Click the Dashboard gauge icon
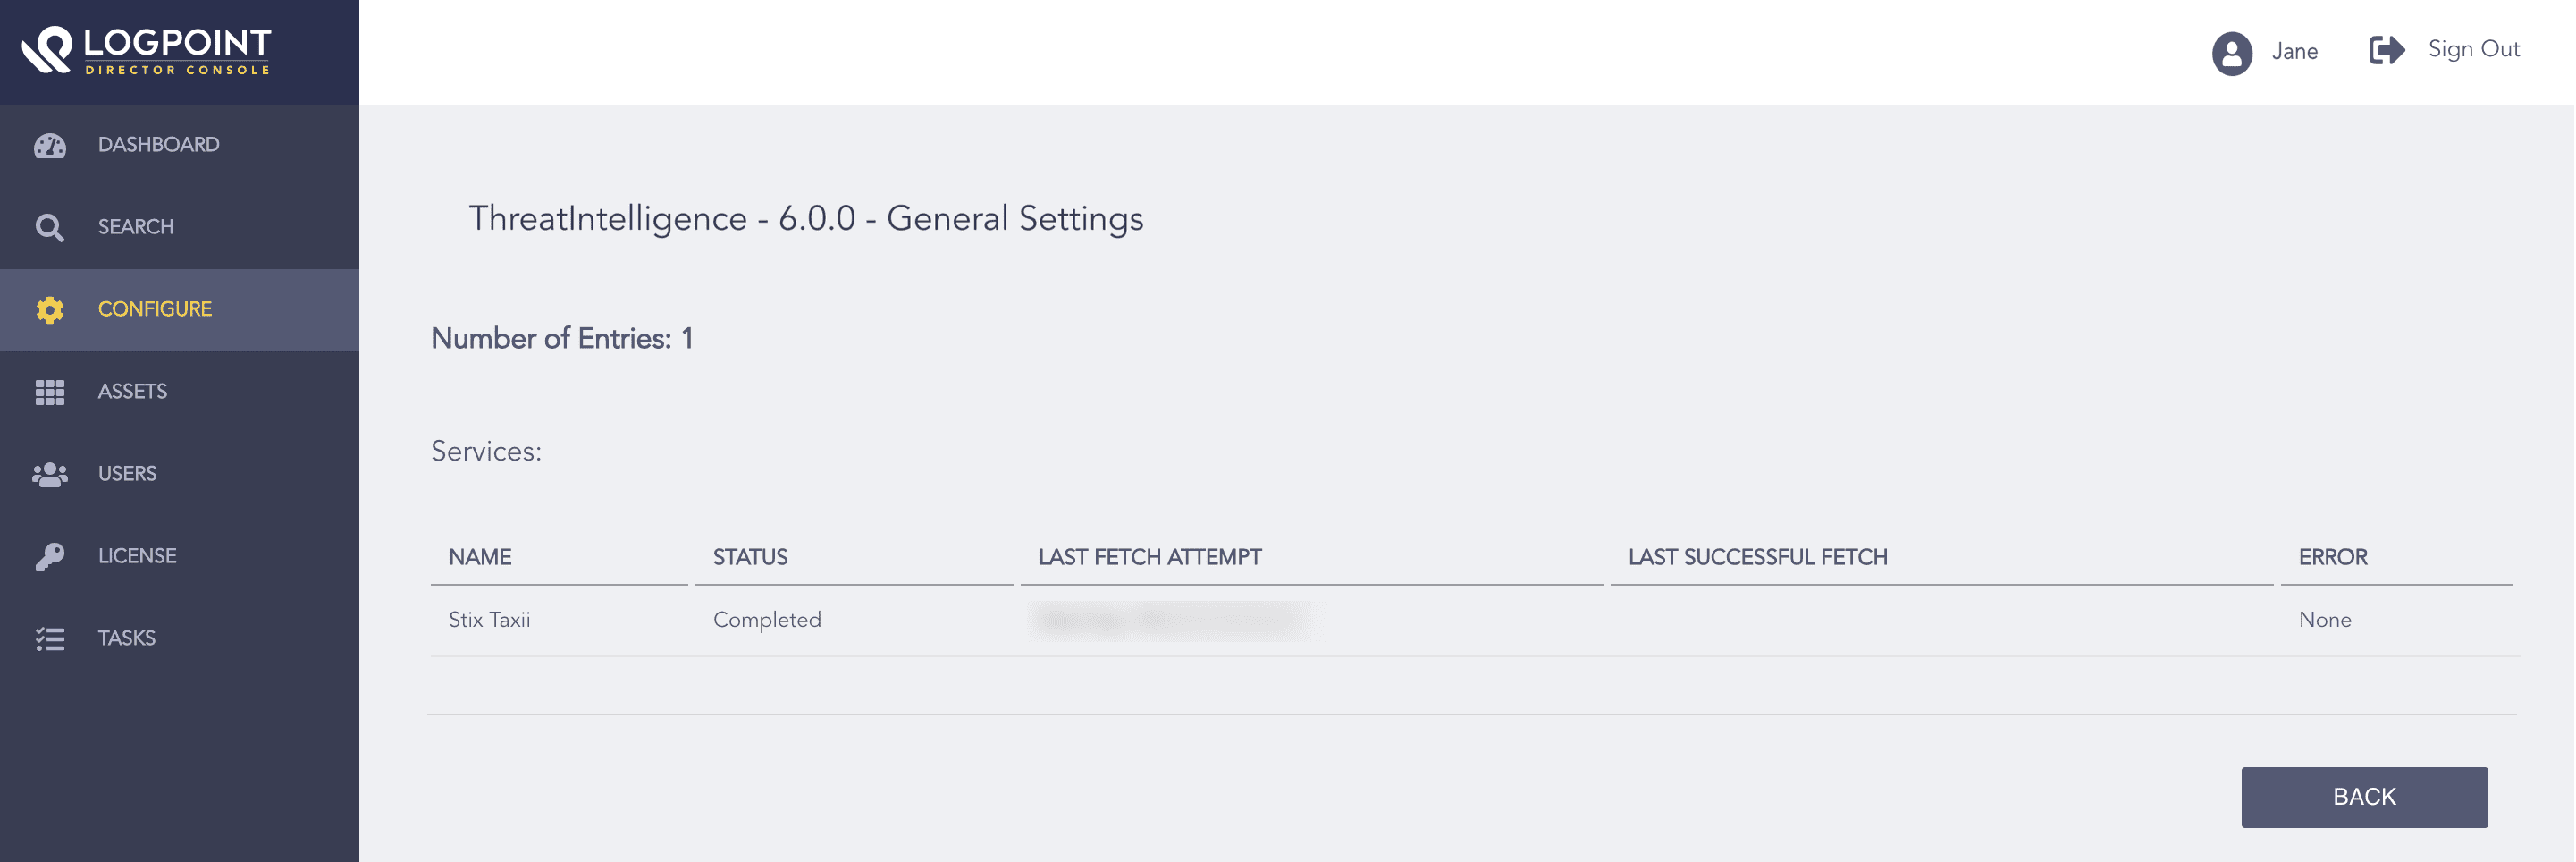 click(x=50, y=146)
